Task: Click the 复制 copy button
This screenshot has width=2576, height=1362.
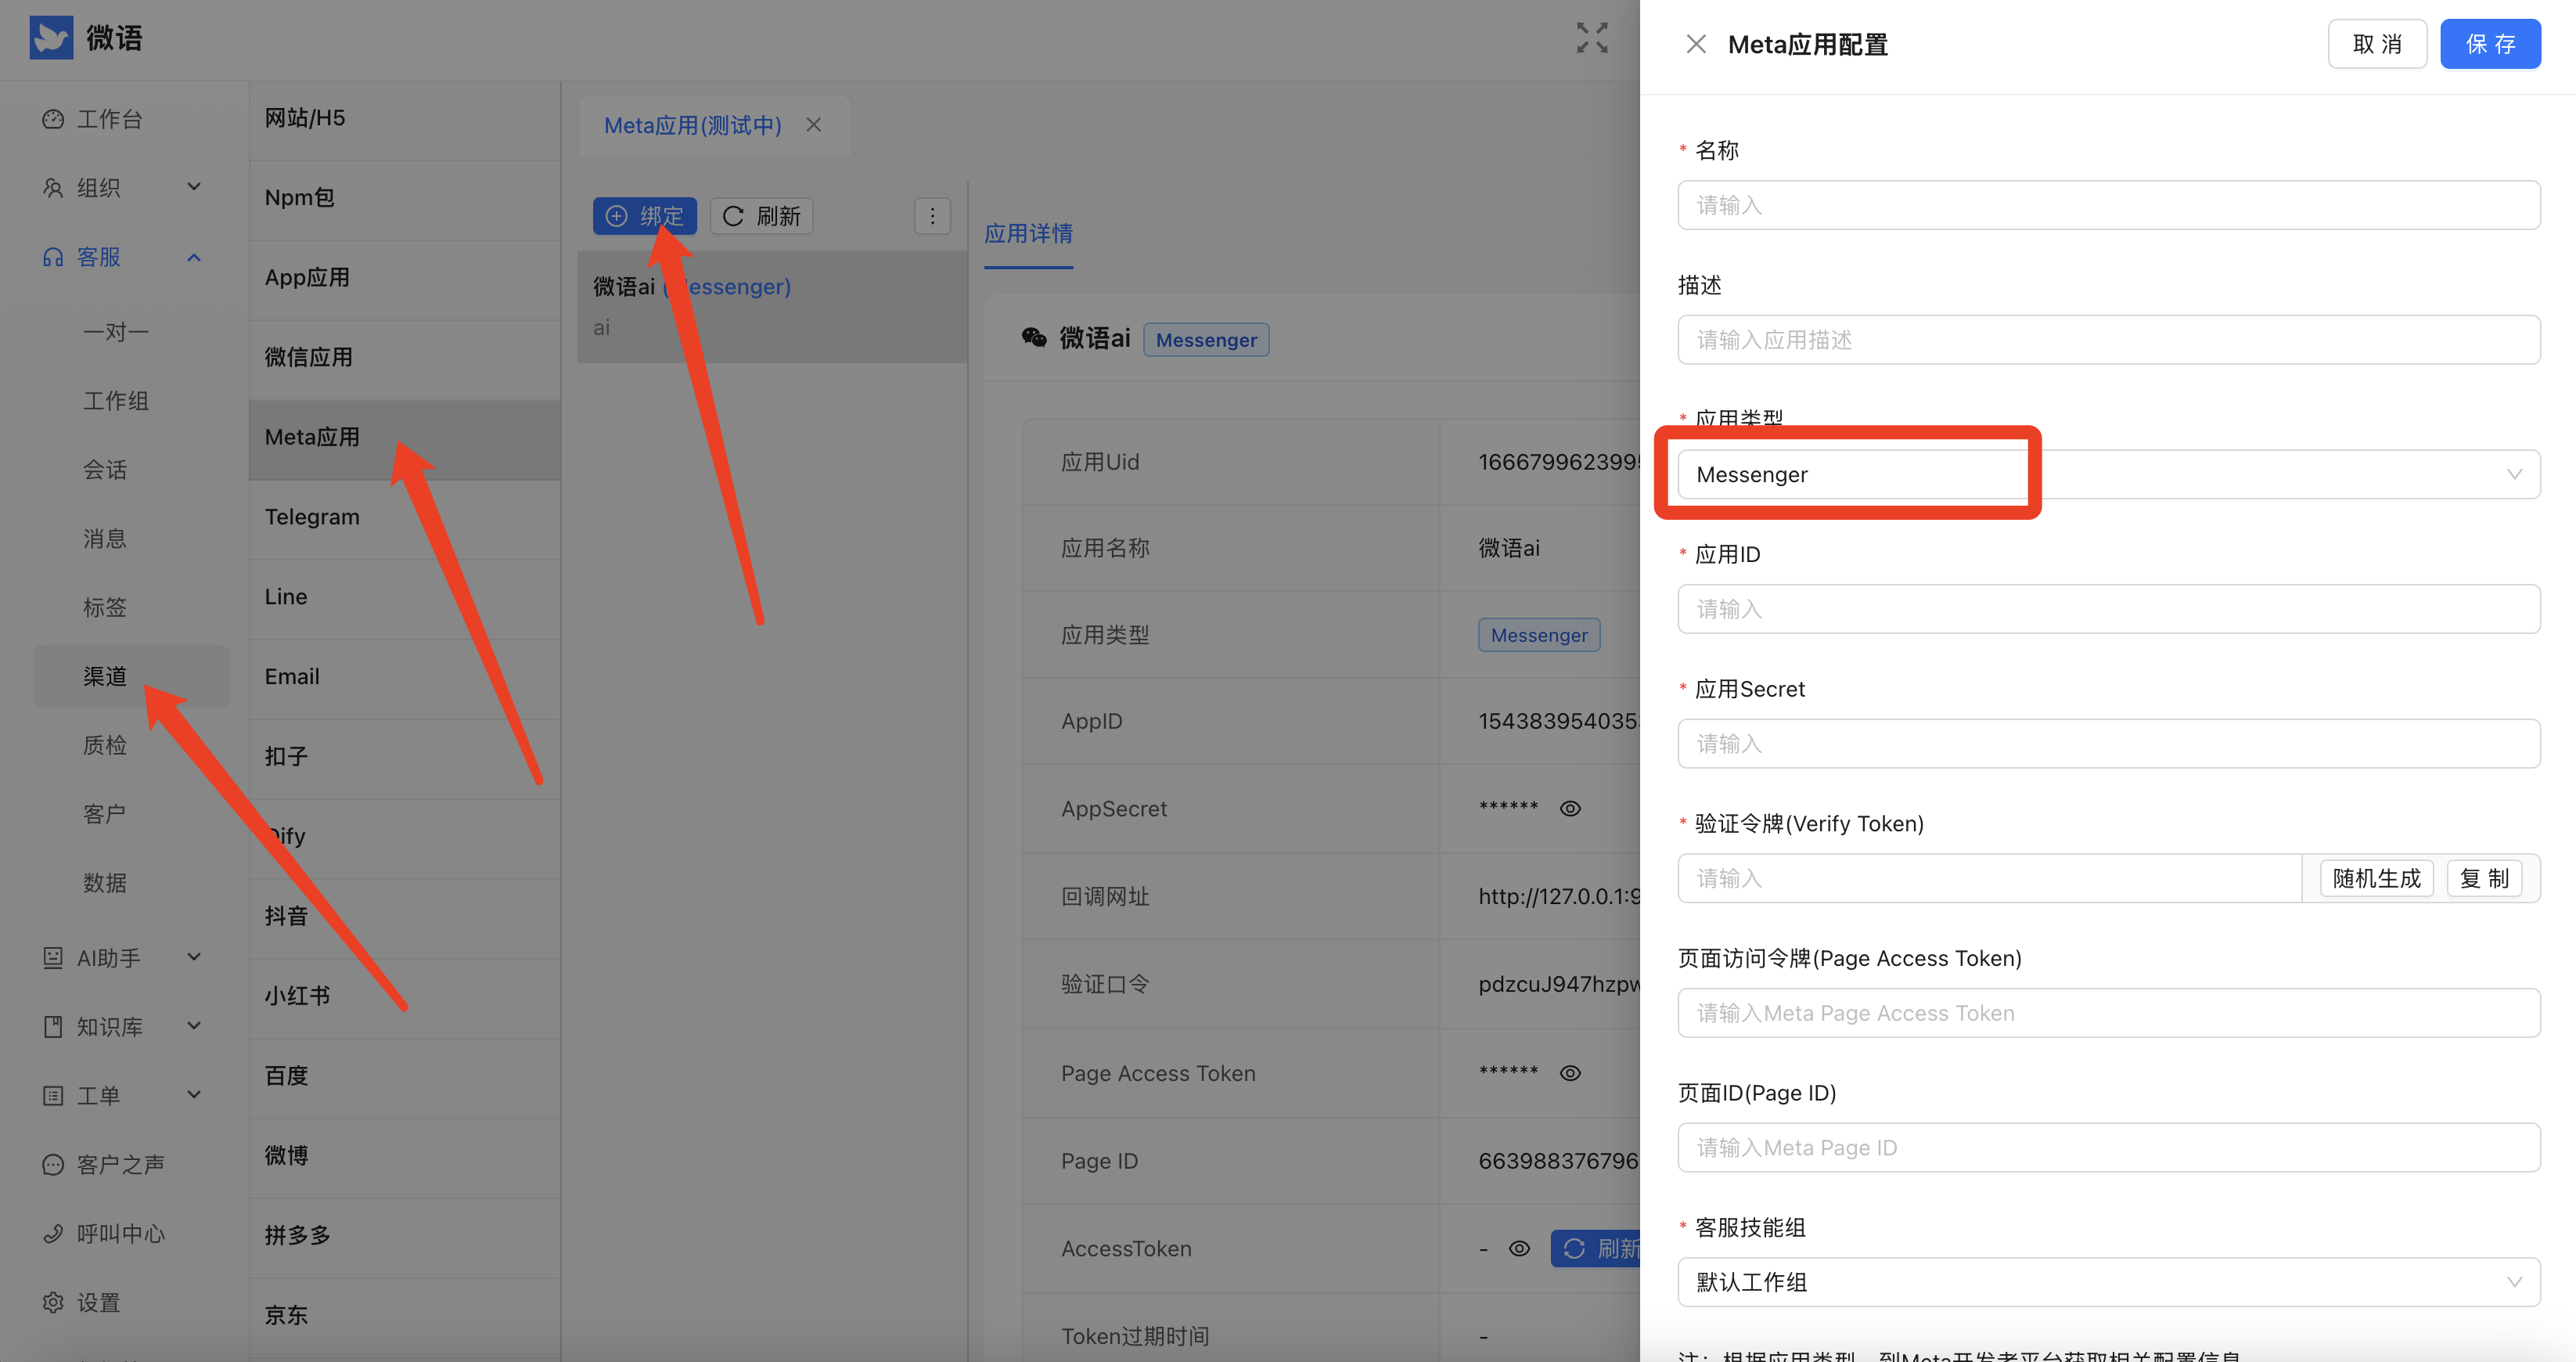Action: click(2484, 878)
